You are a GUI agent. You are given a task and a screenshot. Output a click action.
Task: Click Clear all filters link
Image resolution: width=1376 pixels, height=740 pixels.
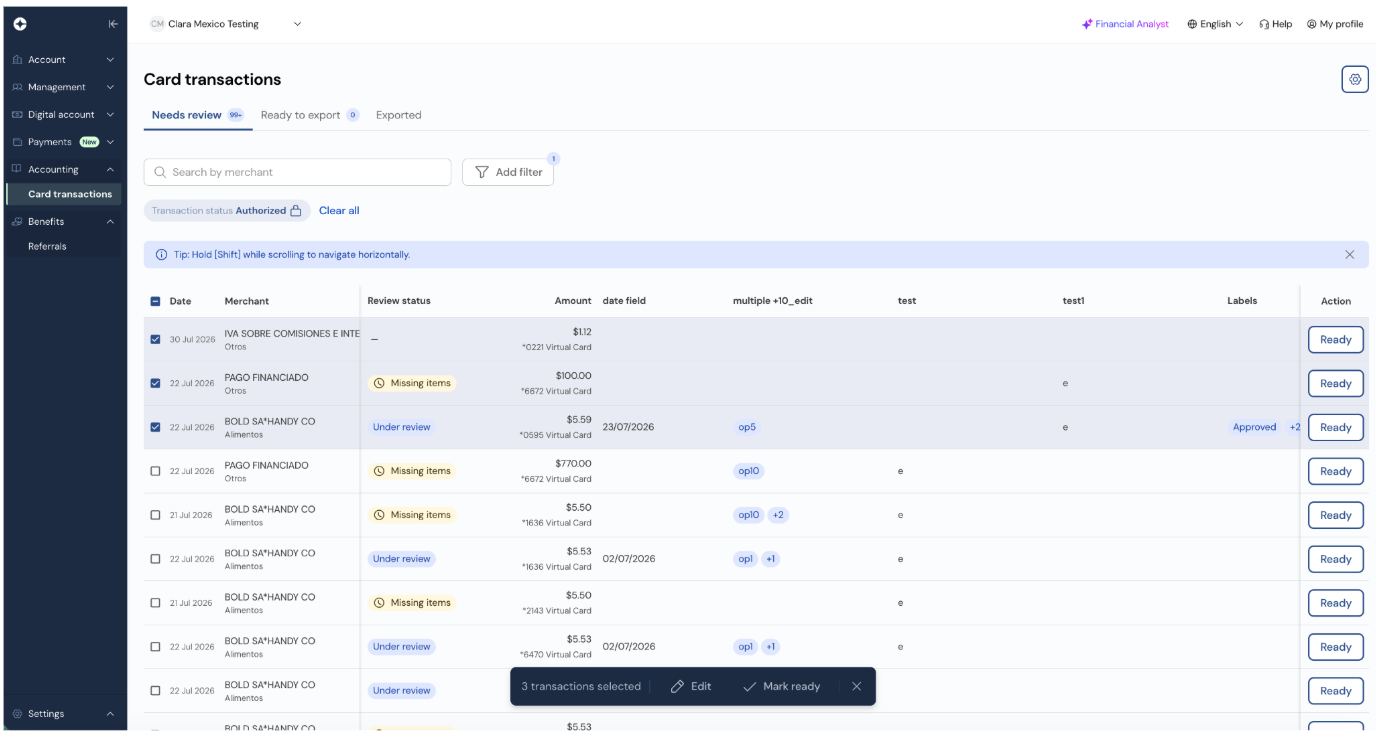339,211
